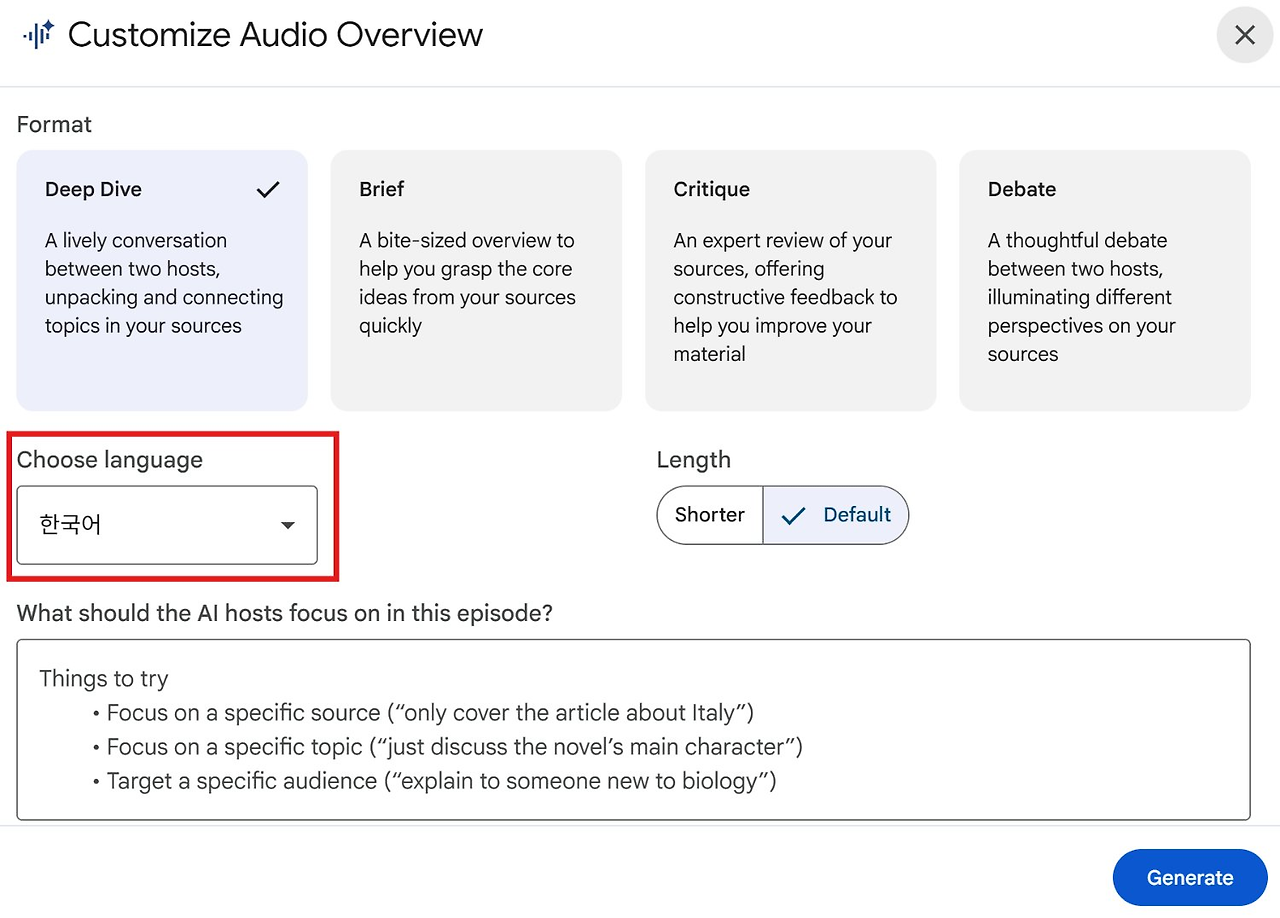Click the Generate button
This screenshot has height=918, width=1280.
point(1190,878)
